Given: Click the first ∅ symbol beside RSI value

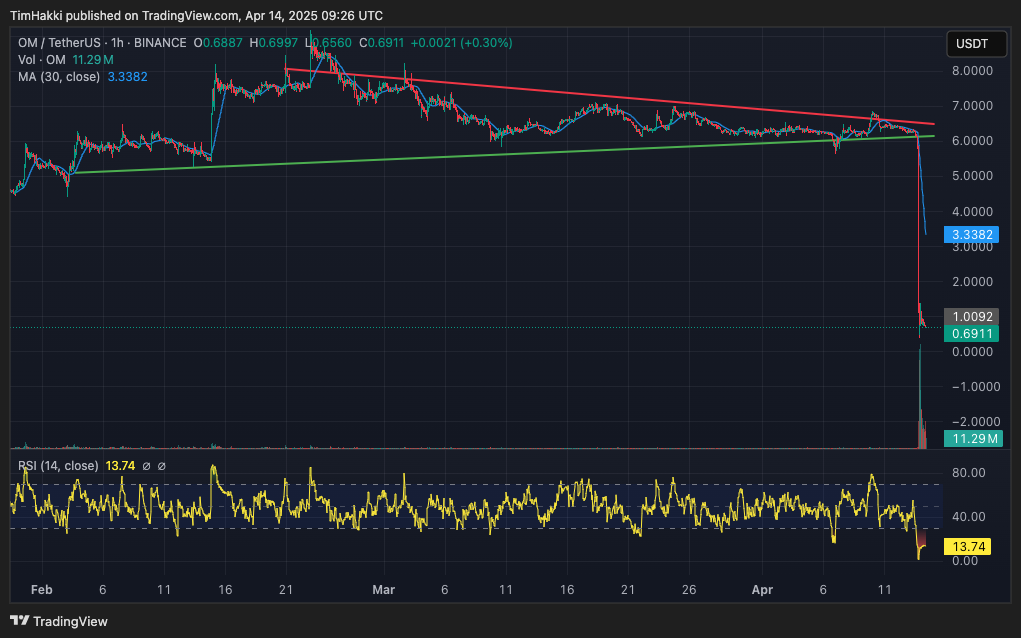Looking at the screenshot, I should (x=146, y=466).
